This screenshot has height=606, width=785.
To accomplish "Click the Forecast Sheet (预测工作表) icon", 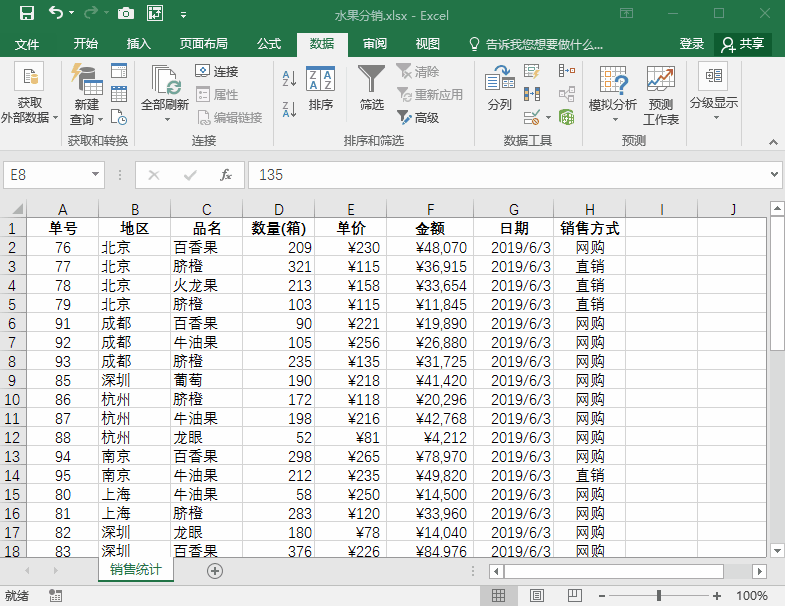I will 660,81.
